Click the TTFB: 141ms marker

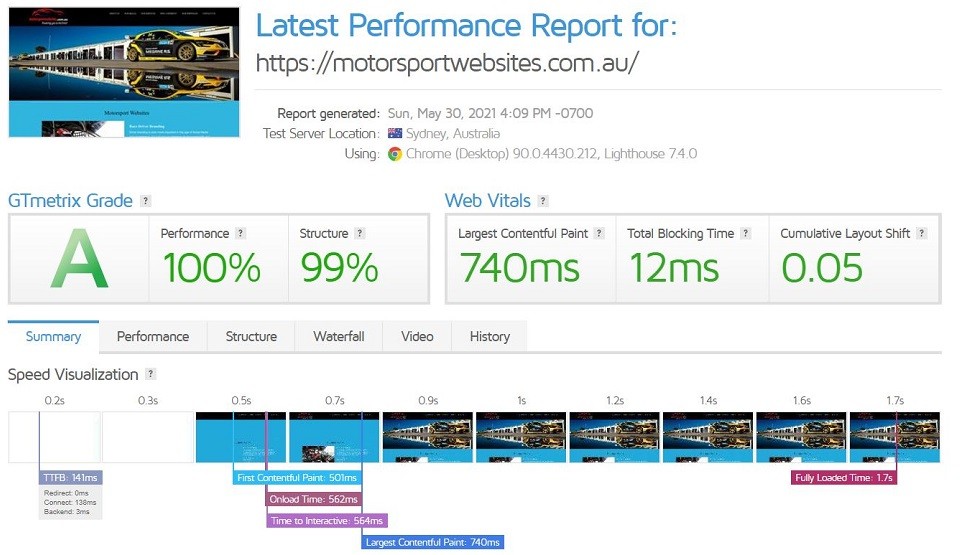(70, 478)
